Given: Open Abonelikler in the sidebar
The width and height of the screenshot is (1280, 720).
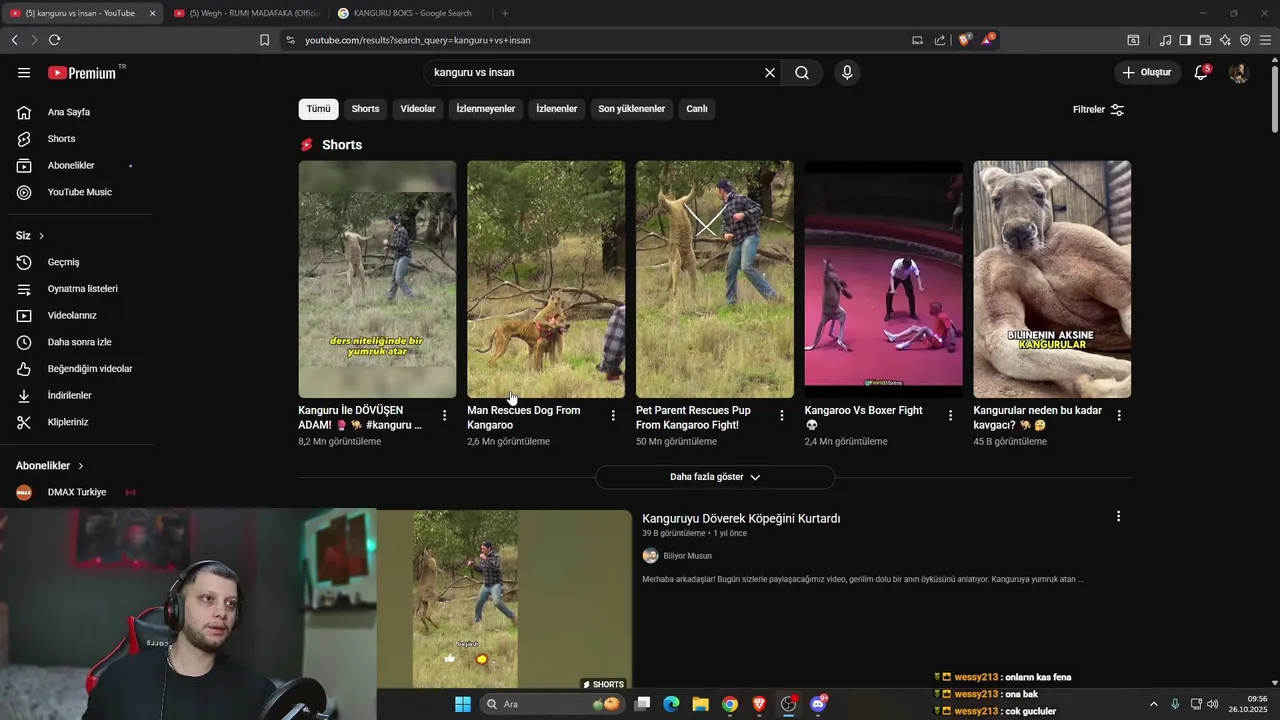Looking at the screenshot, I should pyautogui.click(x=71, y=165).
